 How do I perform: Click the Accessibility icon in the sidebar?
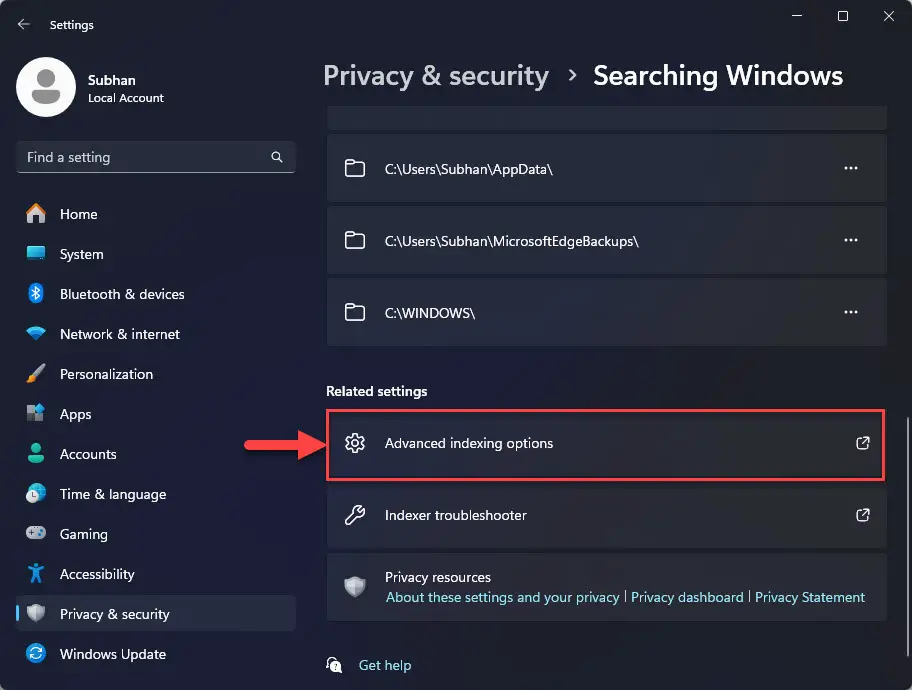click(x=37, y=574)
